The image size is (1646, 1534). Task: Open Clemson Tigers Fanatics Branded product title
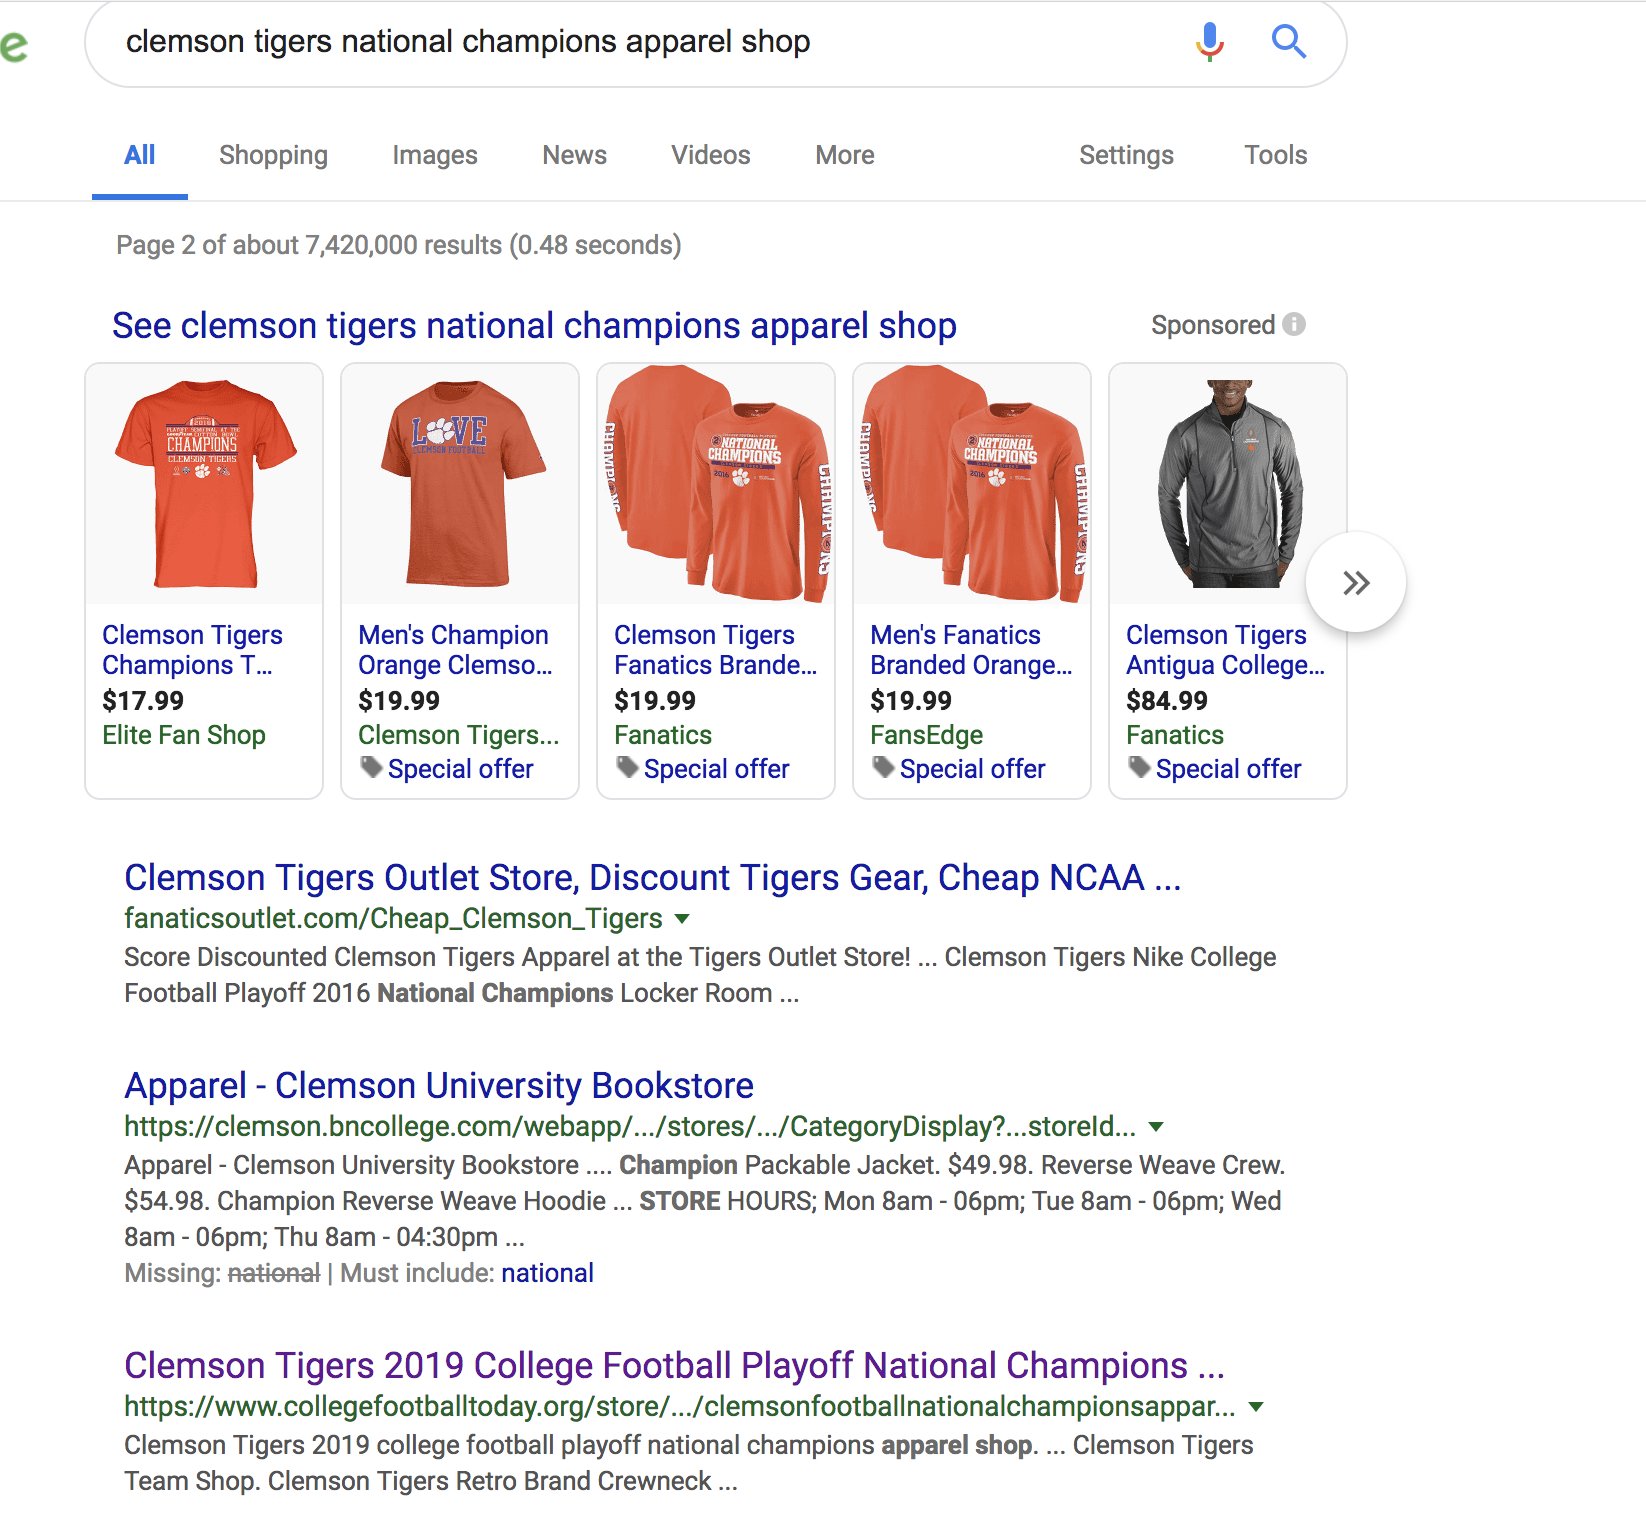[715, 650]
